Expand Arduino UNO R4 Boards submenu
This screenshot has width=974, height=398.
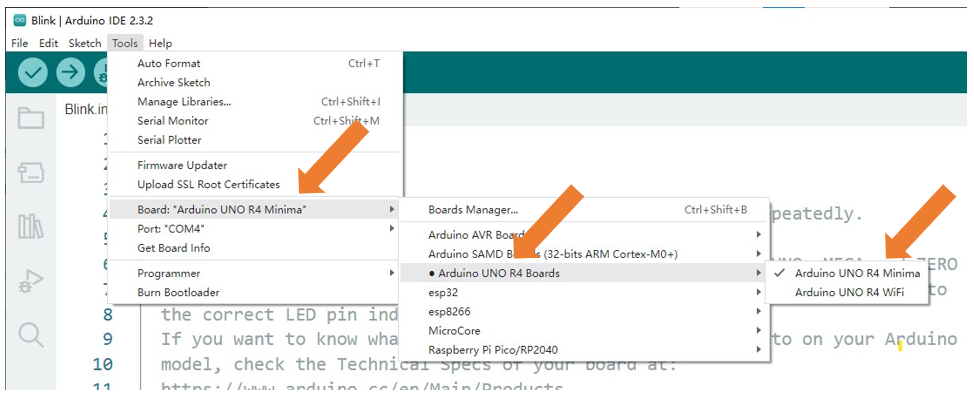[x=584, y=273]
